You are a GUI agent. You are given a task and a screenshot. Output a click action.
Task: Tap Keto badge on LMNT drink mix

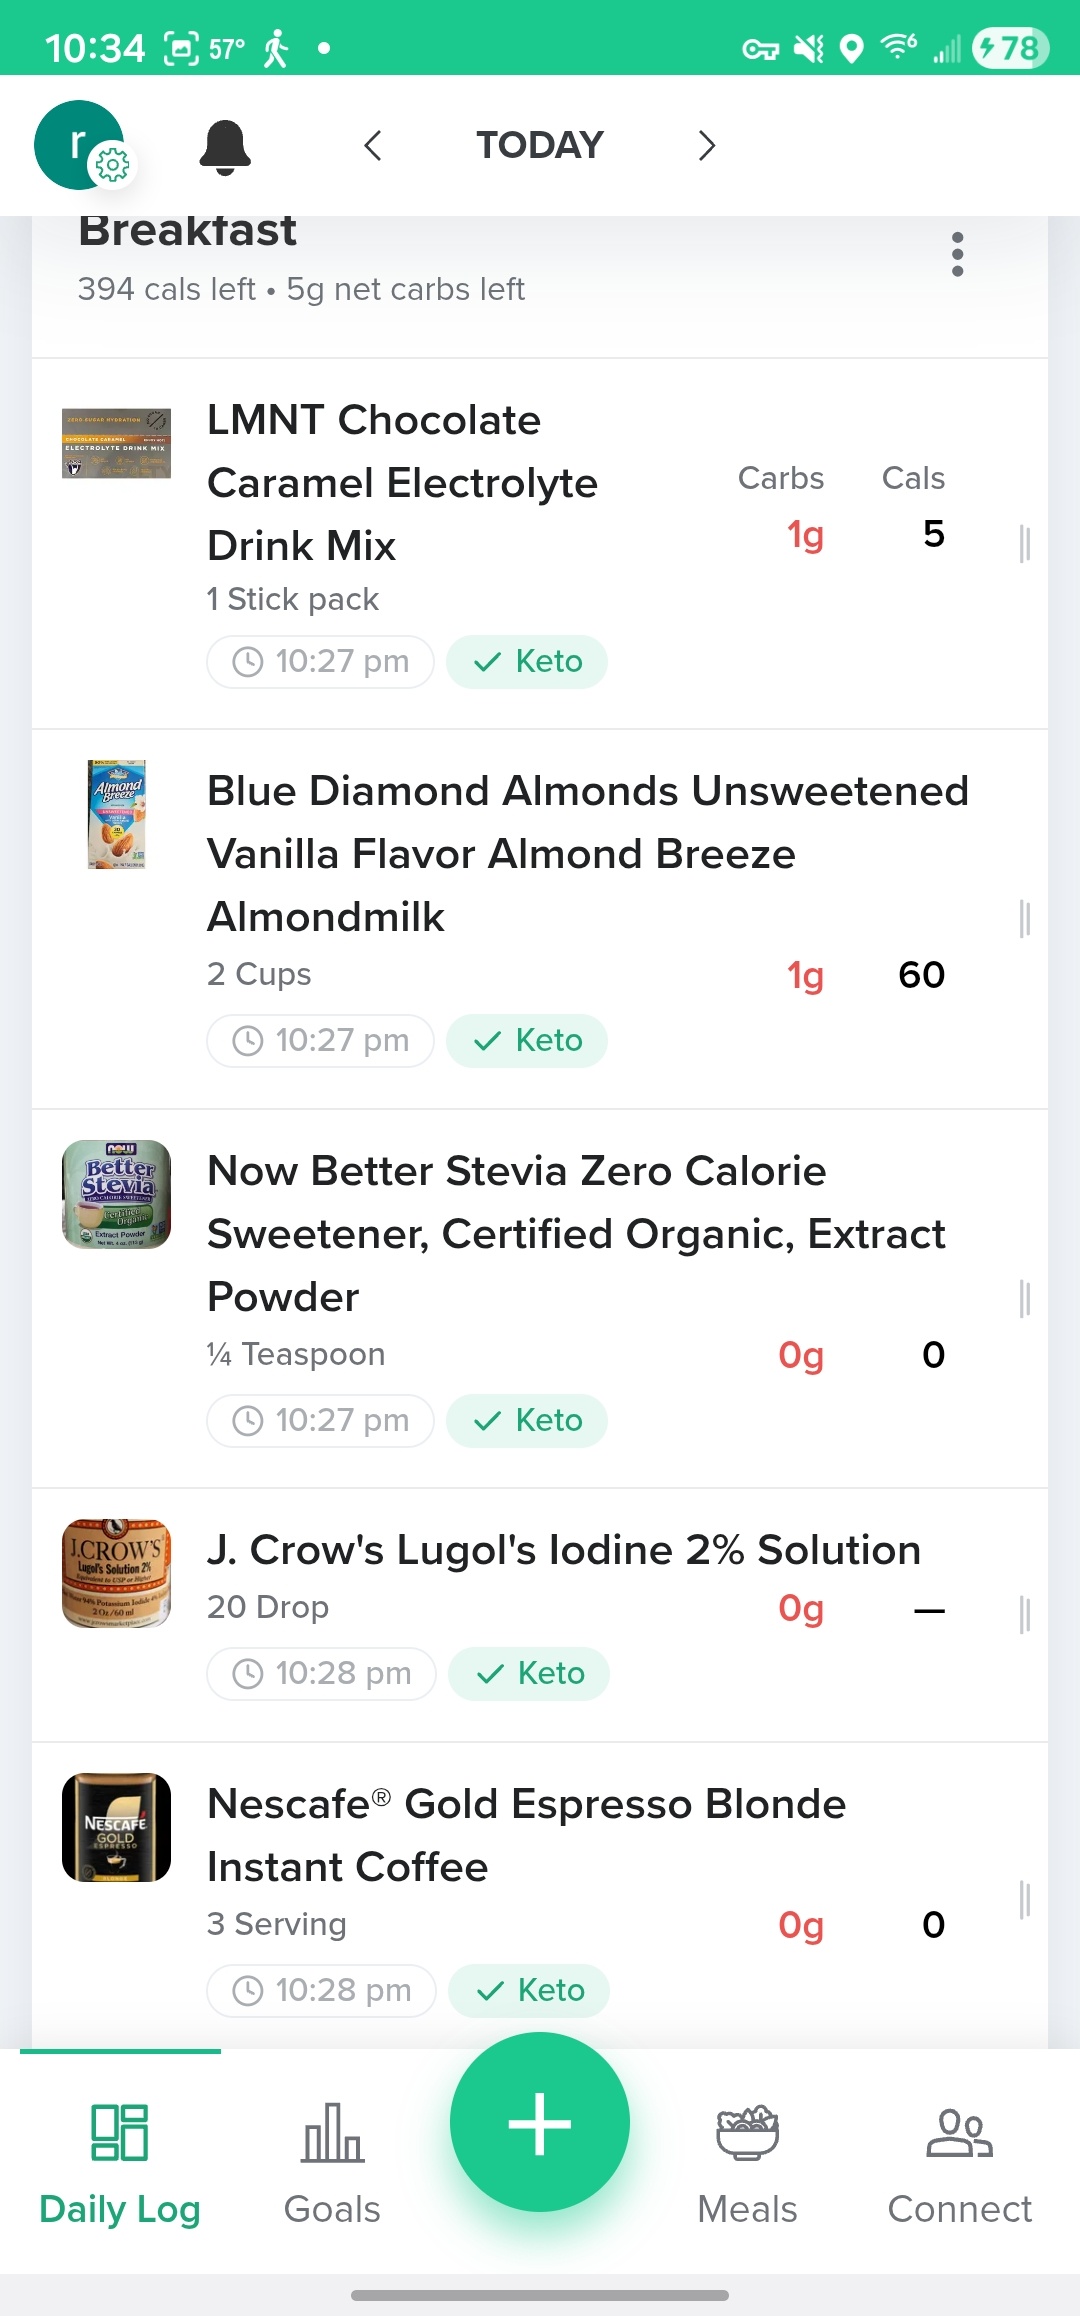tap(527, 662)
